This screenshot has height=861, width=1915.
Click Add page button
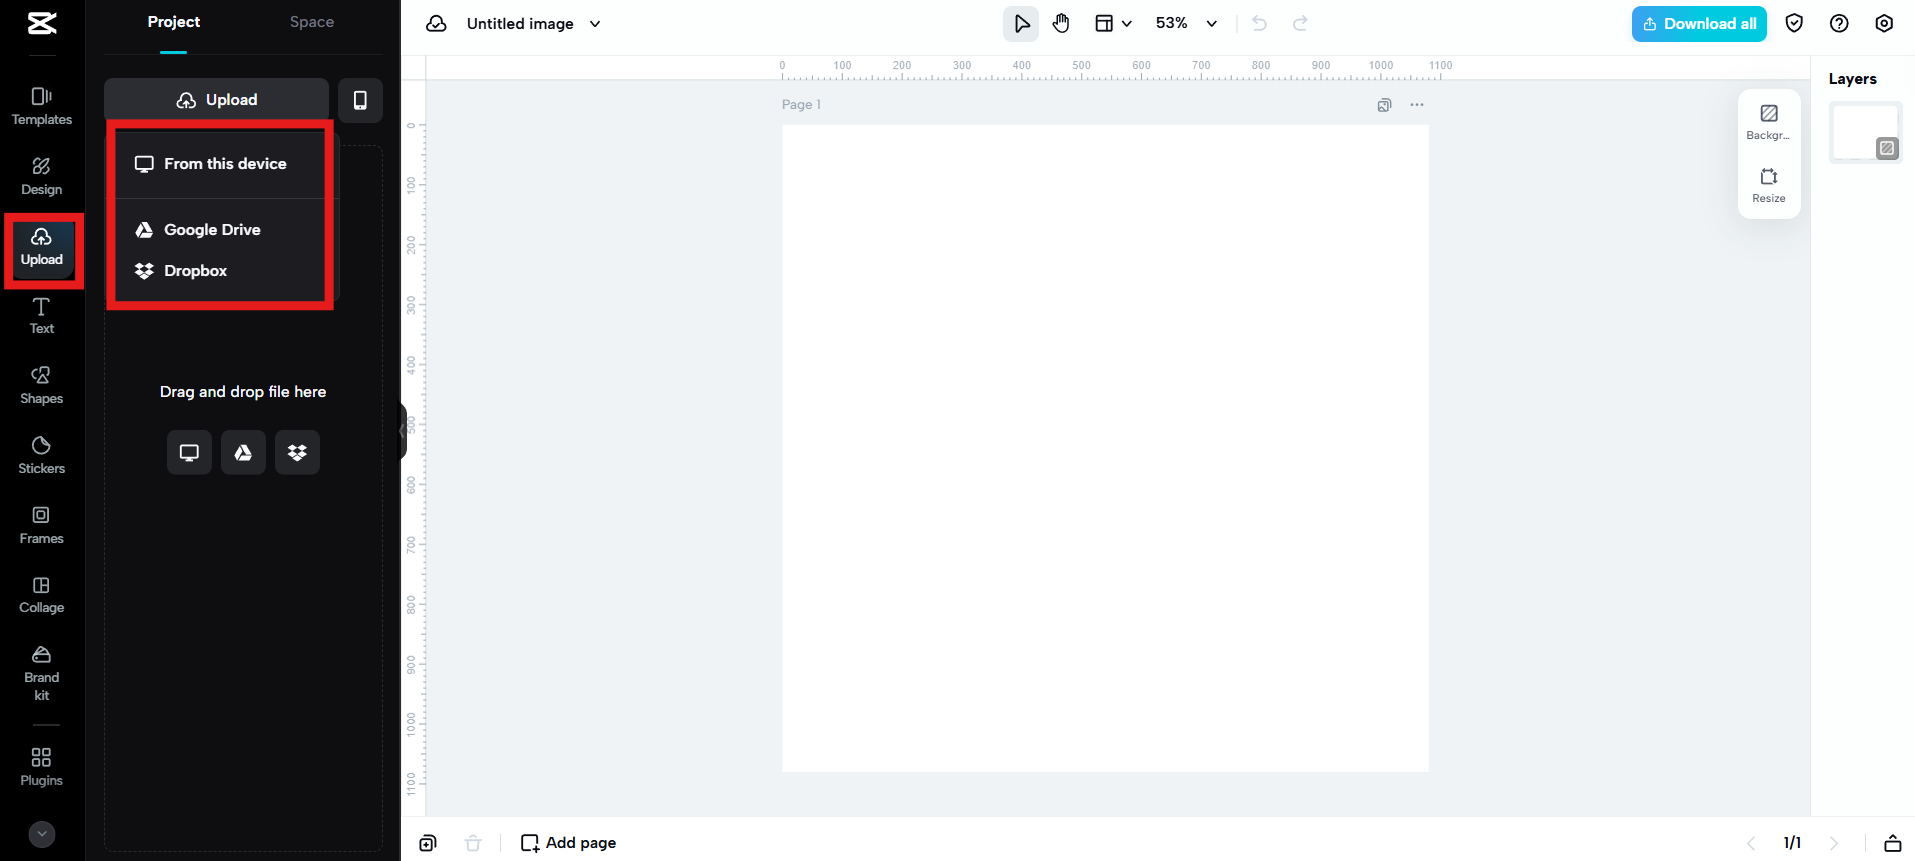point(568,843)
